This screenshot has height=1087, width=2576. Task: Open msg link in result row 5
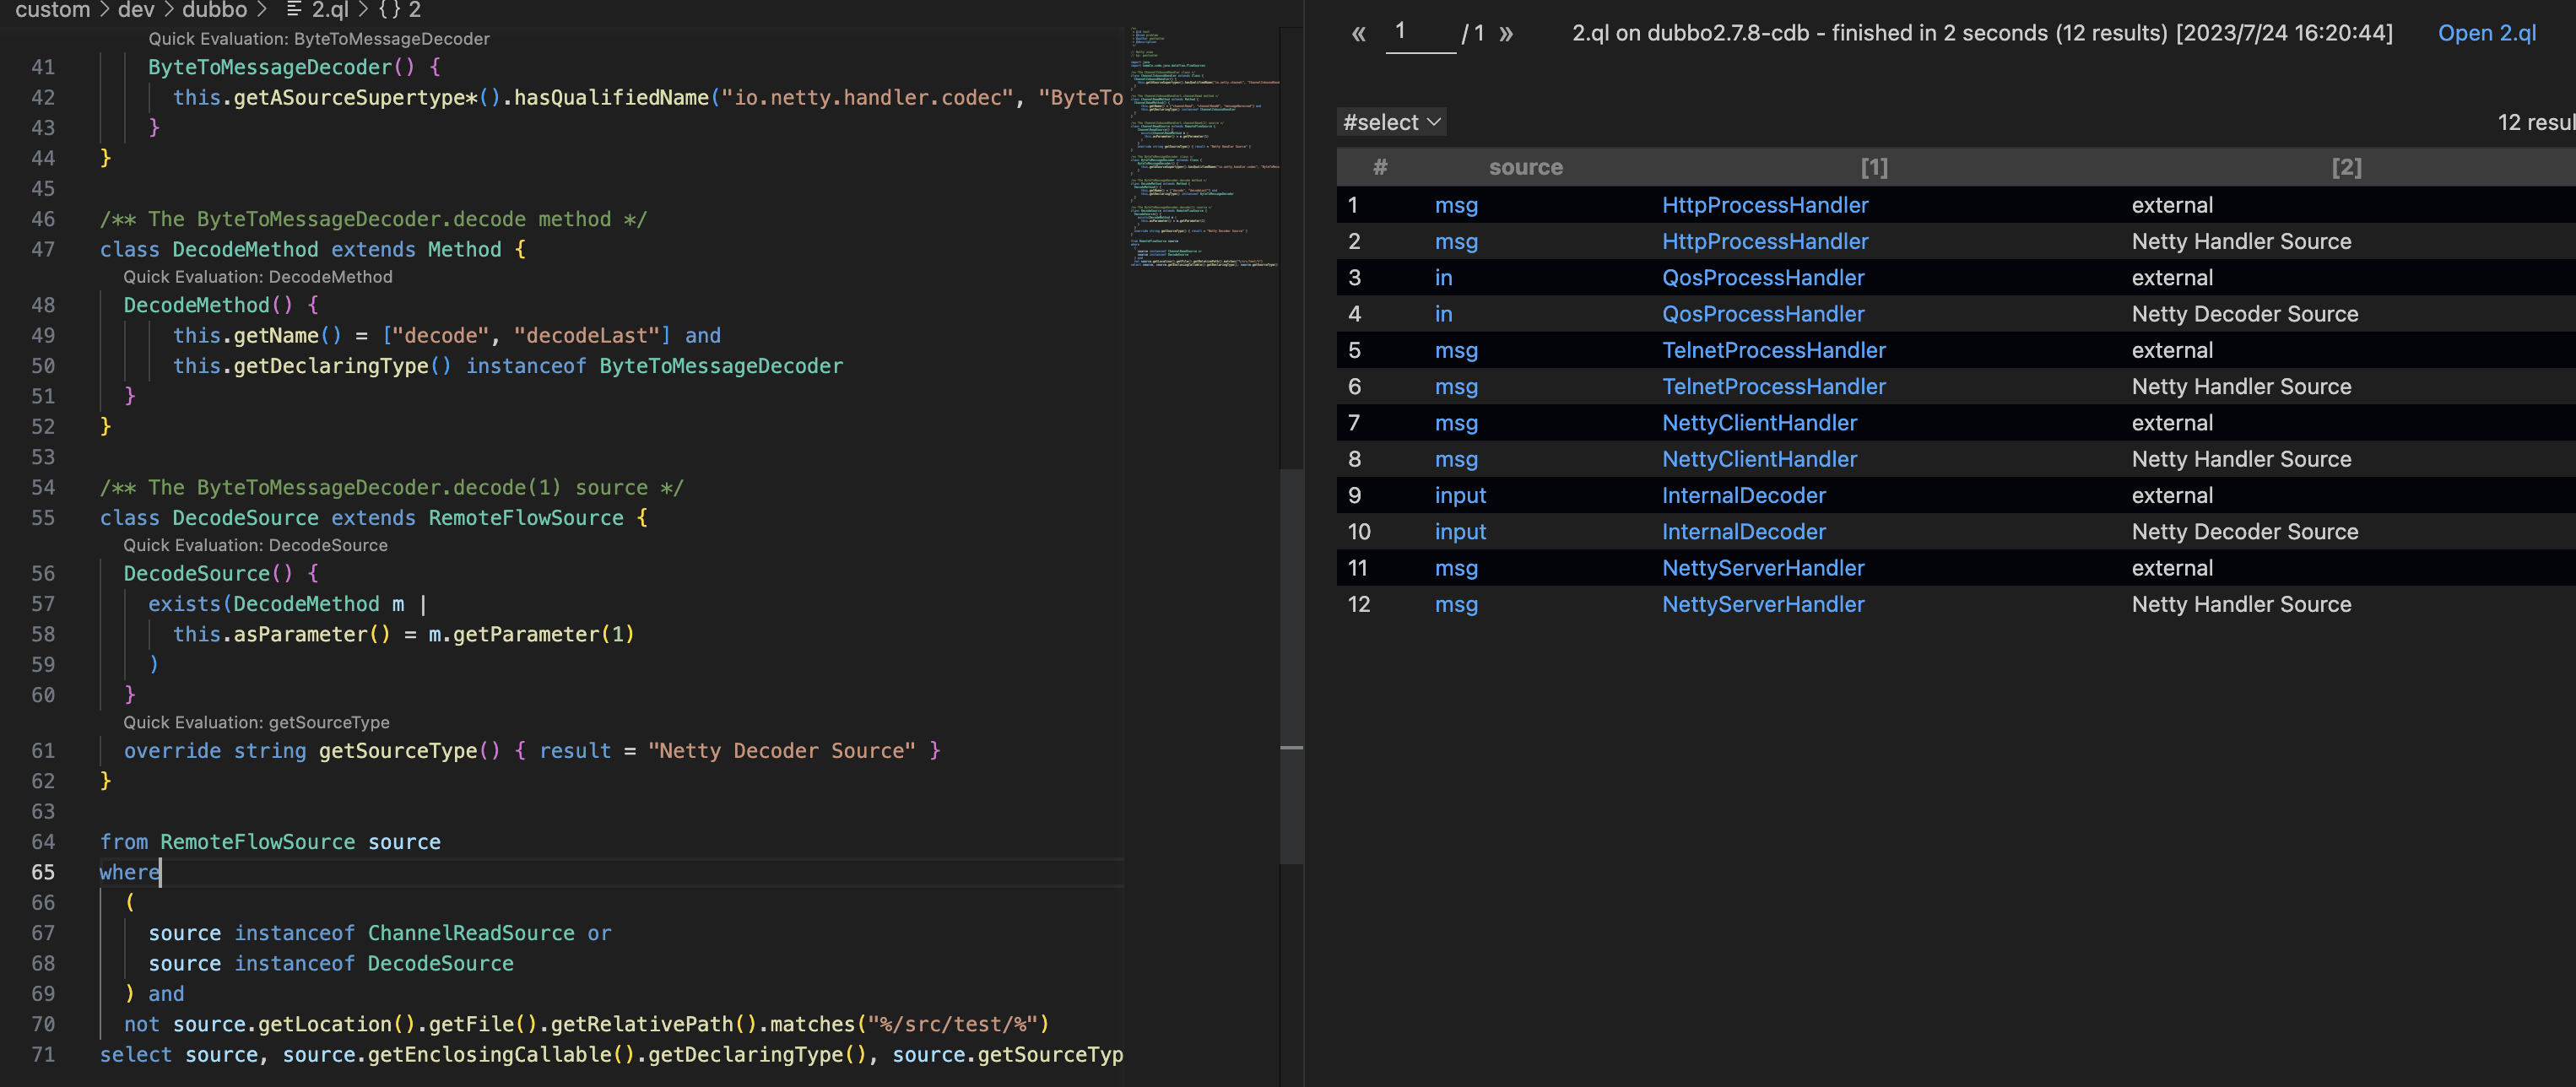(1456, 350)
